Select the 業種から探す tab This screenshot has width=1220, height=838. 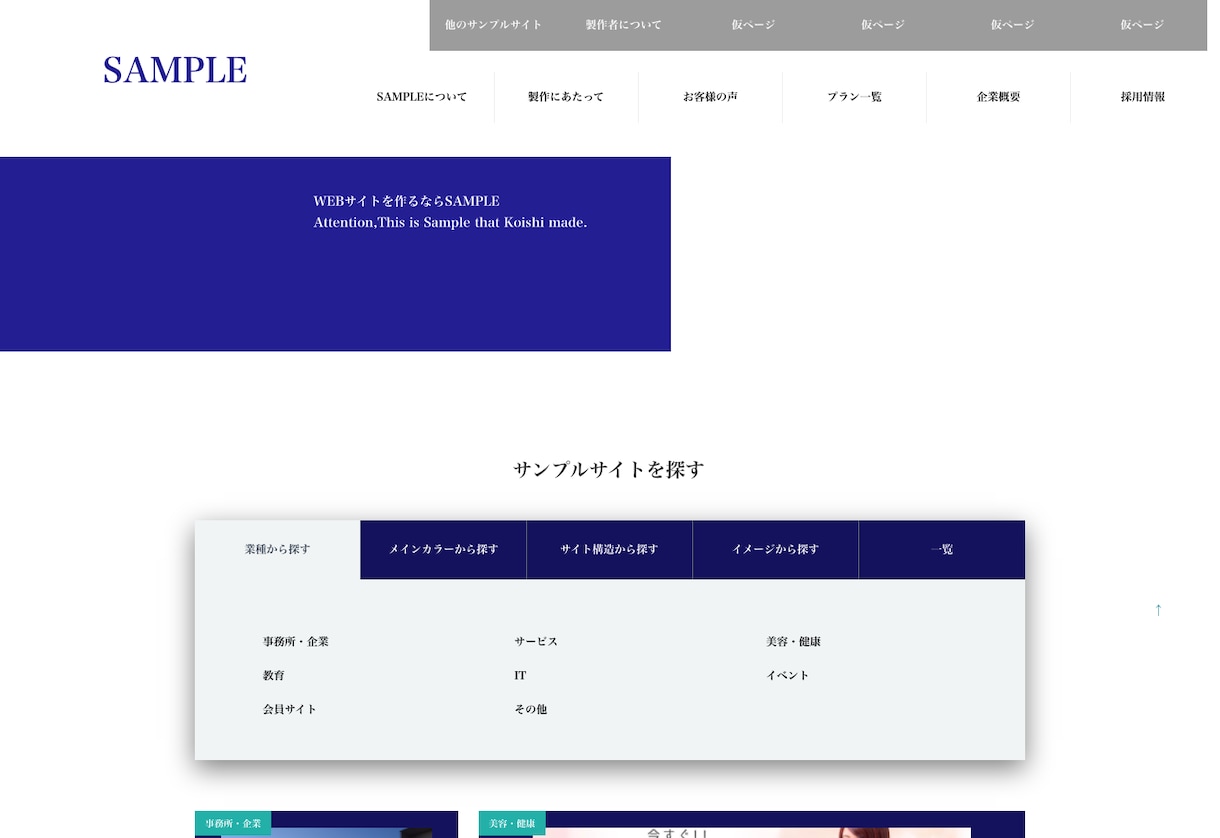click(x=277, y=549)
